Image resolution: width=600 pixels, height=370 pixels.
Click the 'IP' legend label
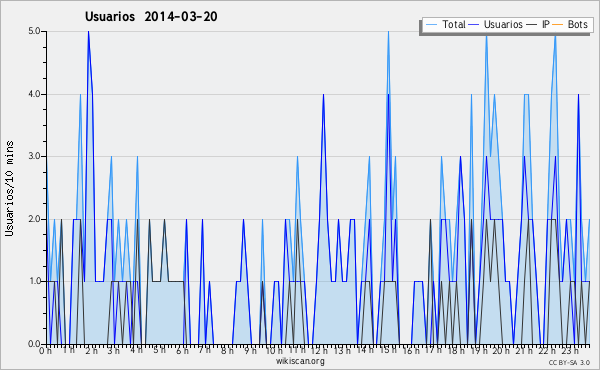pyautogui.click(x=546, y=24)
